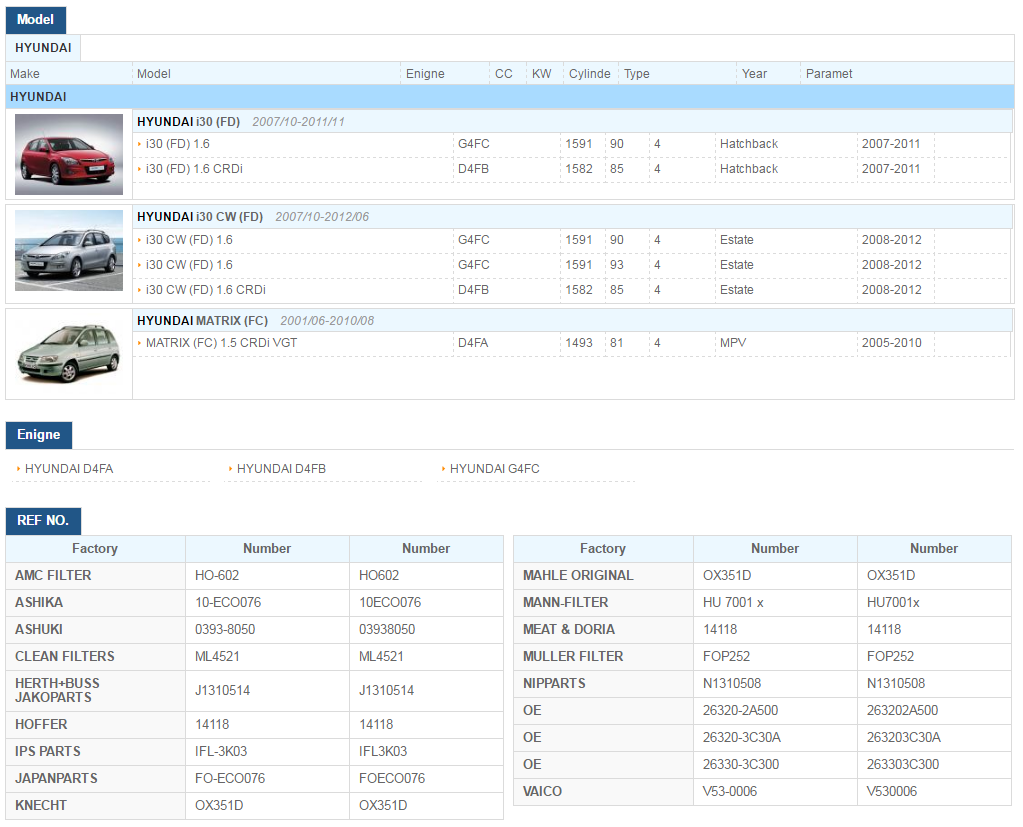Viewport: 1023px width, 827px height.
Task: Click the MANN-FILTER factory cell
Action: click(603, 603)
